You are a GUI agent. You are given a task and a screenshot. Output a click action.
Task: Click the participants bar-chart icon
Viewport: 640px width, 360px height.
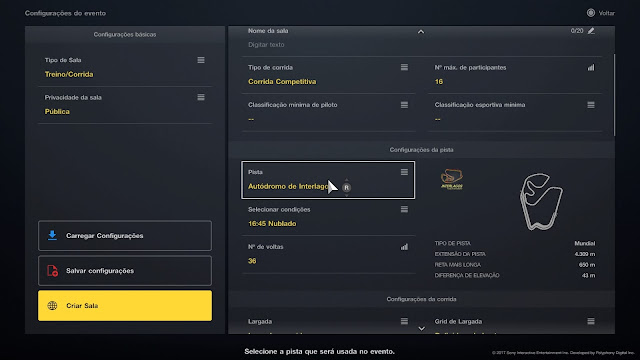pos(591,67)
